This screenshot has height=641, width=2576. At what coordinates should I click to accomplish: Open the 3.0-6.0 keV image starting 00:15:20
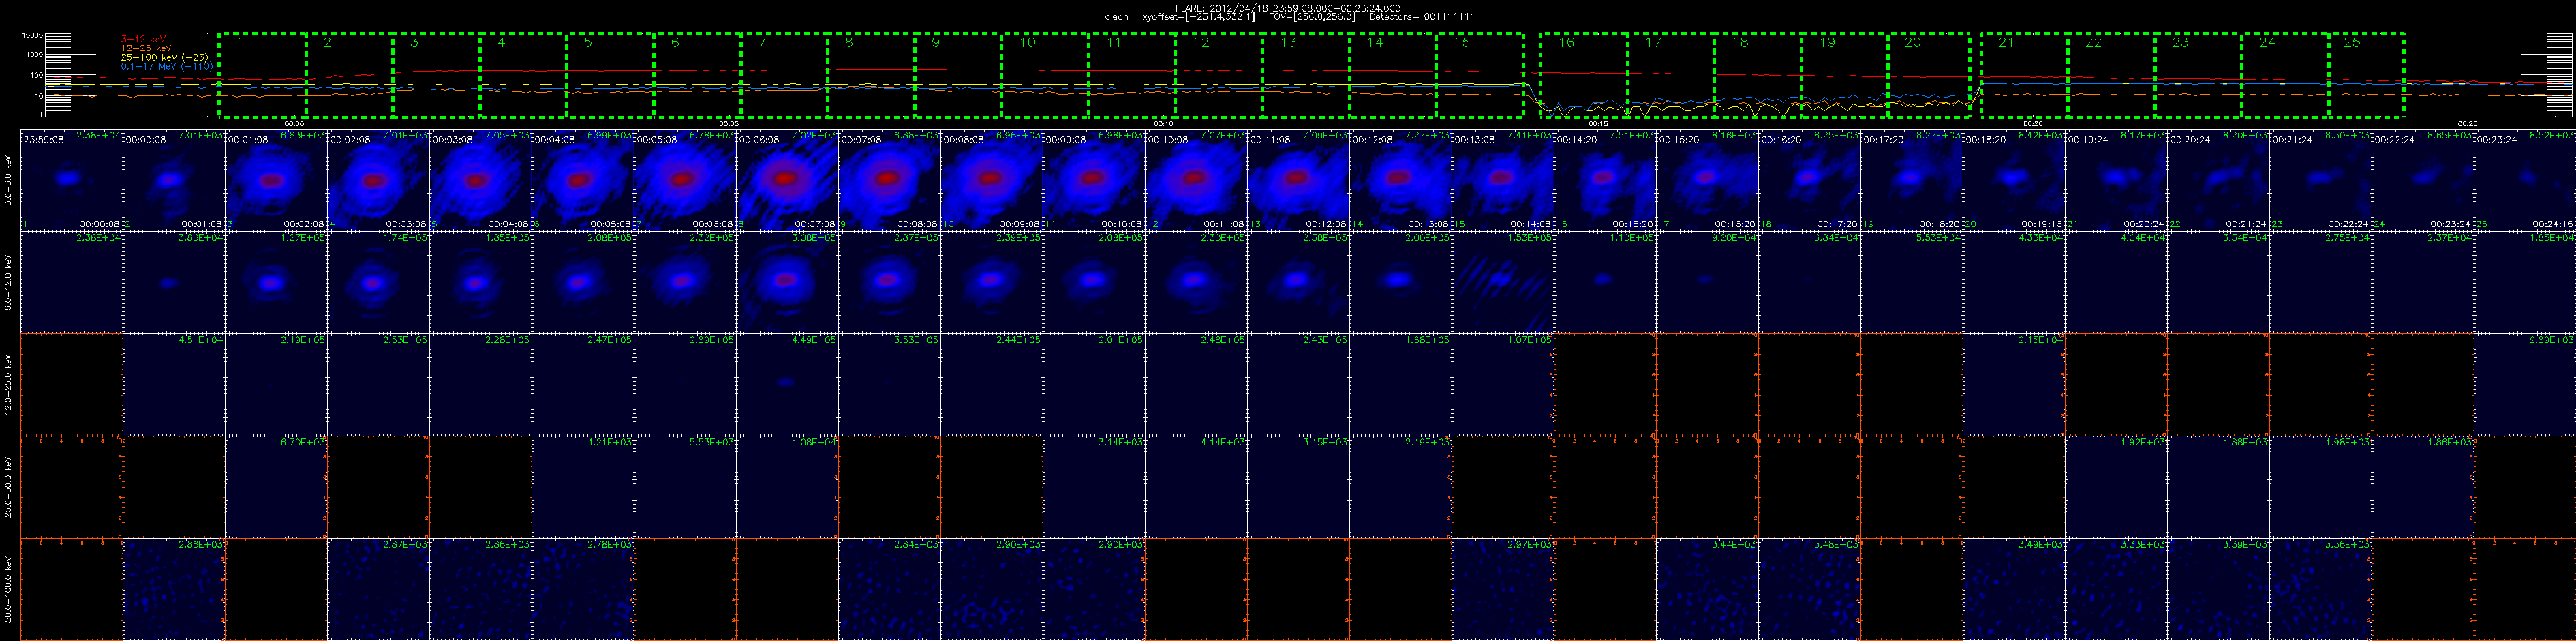pos(1706,179)
